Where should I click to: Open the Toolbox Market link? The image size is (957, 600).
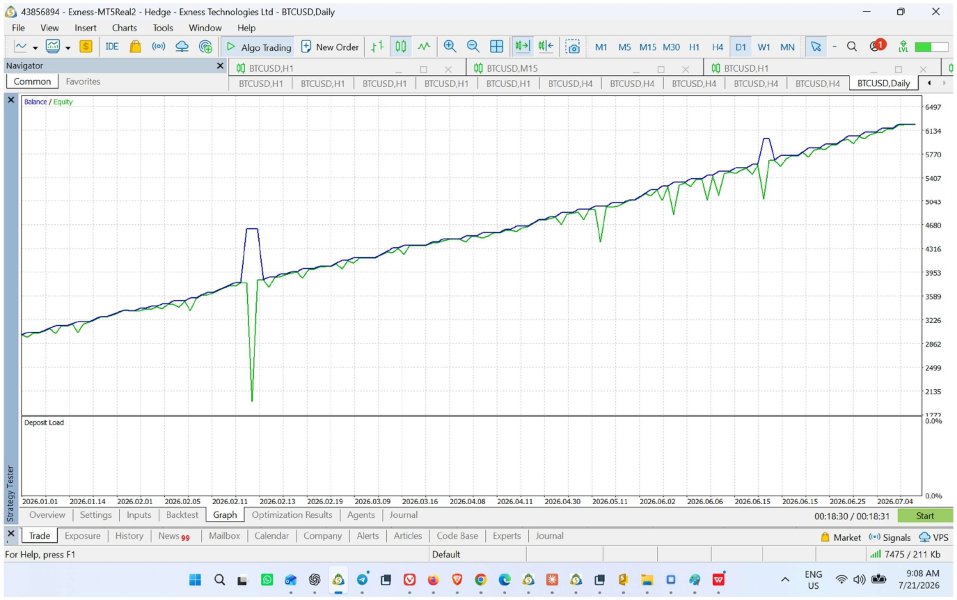840,537
